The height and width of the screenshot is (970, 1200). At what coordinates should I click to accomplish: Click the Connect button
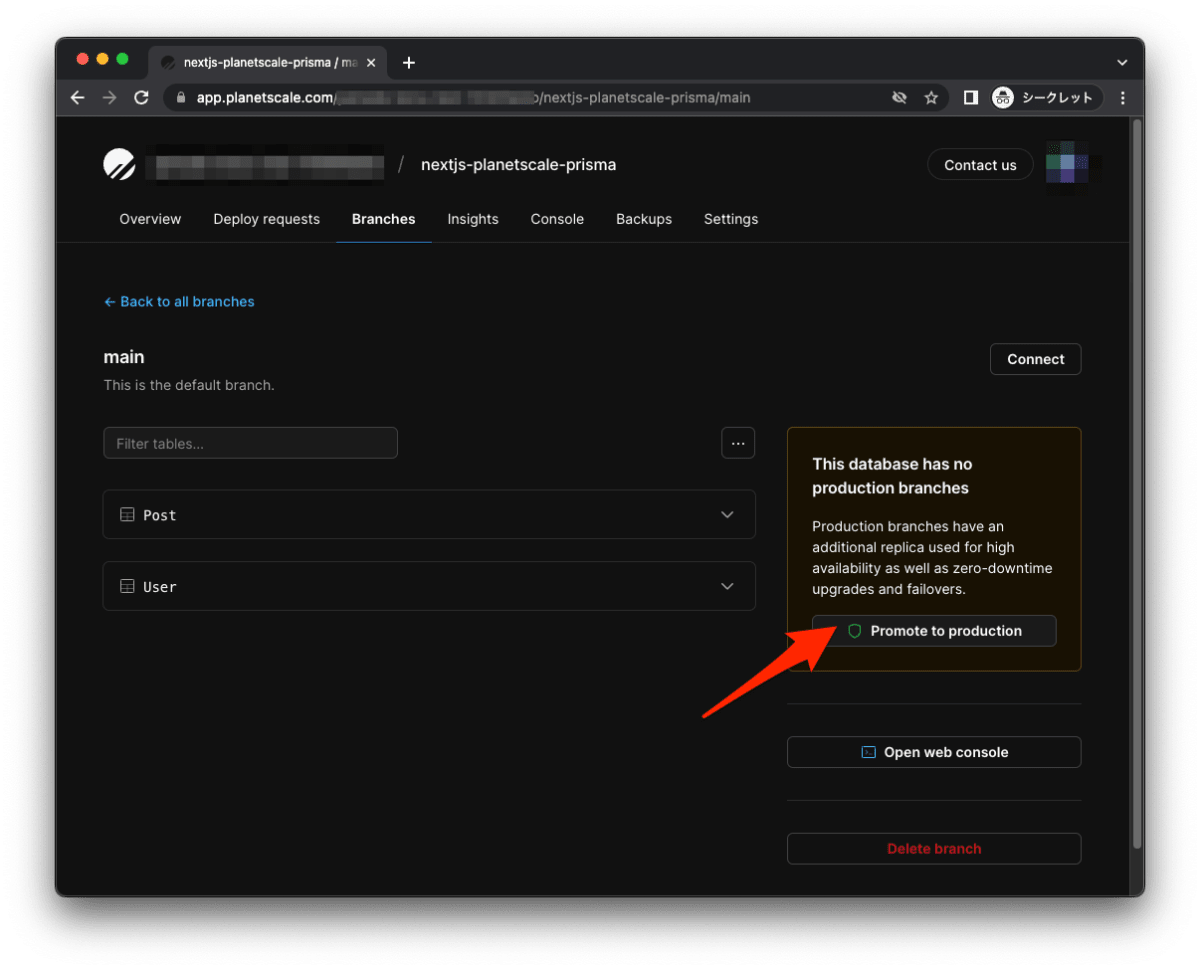pyautogui.click(x=1035, y=359)
